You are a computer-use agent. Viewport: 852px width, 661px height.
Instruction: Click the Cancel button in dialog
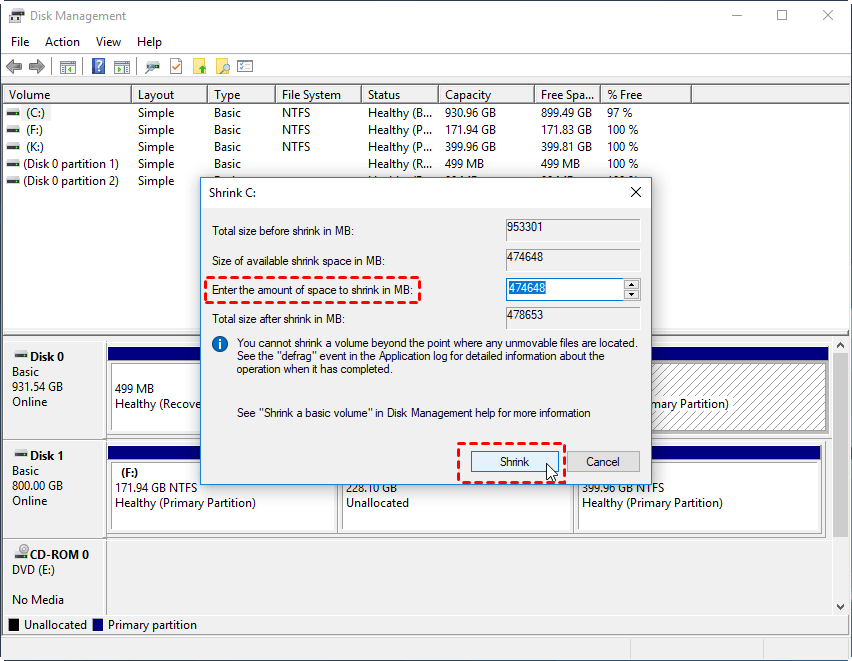(x=603, y=462)
